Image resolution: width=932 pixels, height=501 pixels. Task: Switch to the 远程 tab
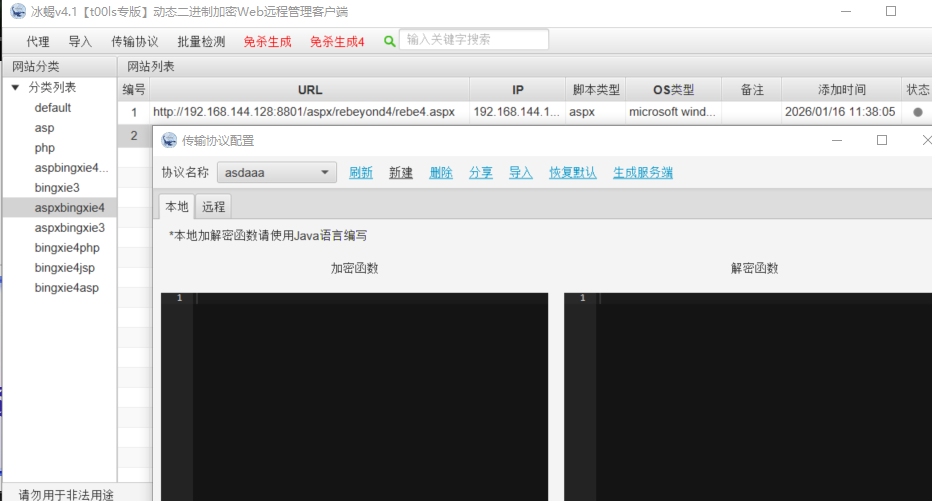tap(213, 207)
